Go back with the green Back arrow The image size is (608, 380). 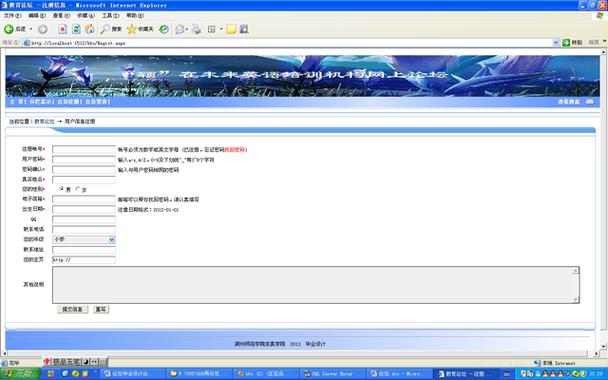click(9, 29)
